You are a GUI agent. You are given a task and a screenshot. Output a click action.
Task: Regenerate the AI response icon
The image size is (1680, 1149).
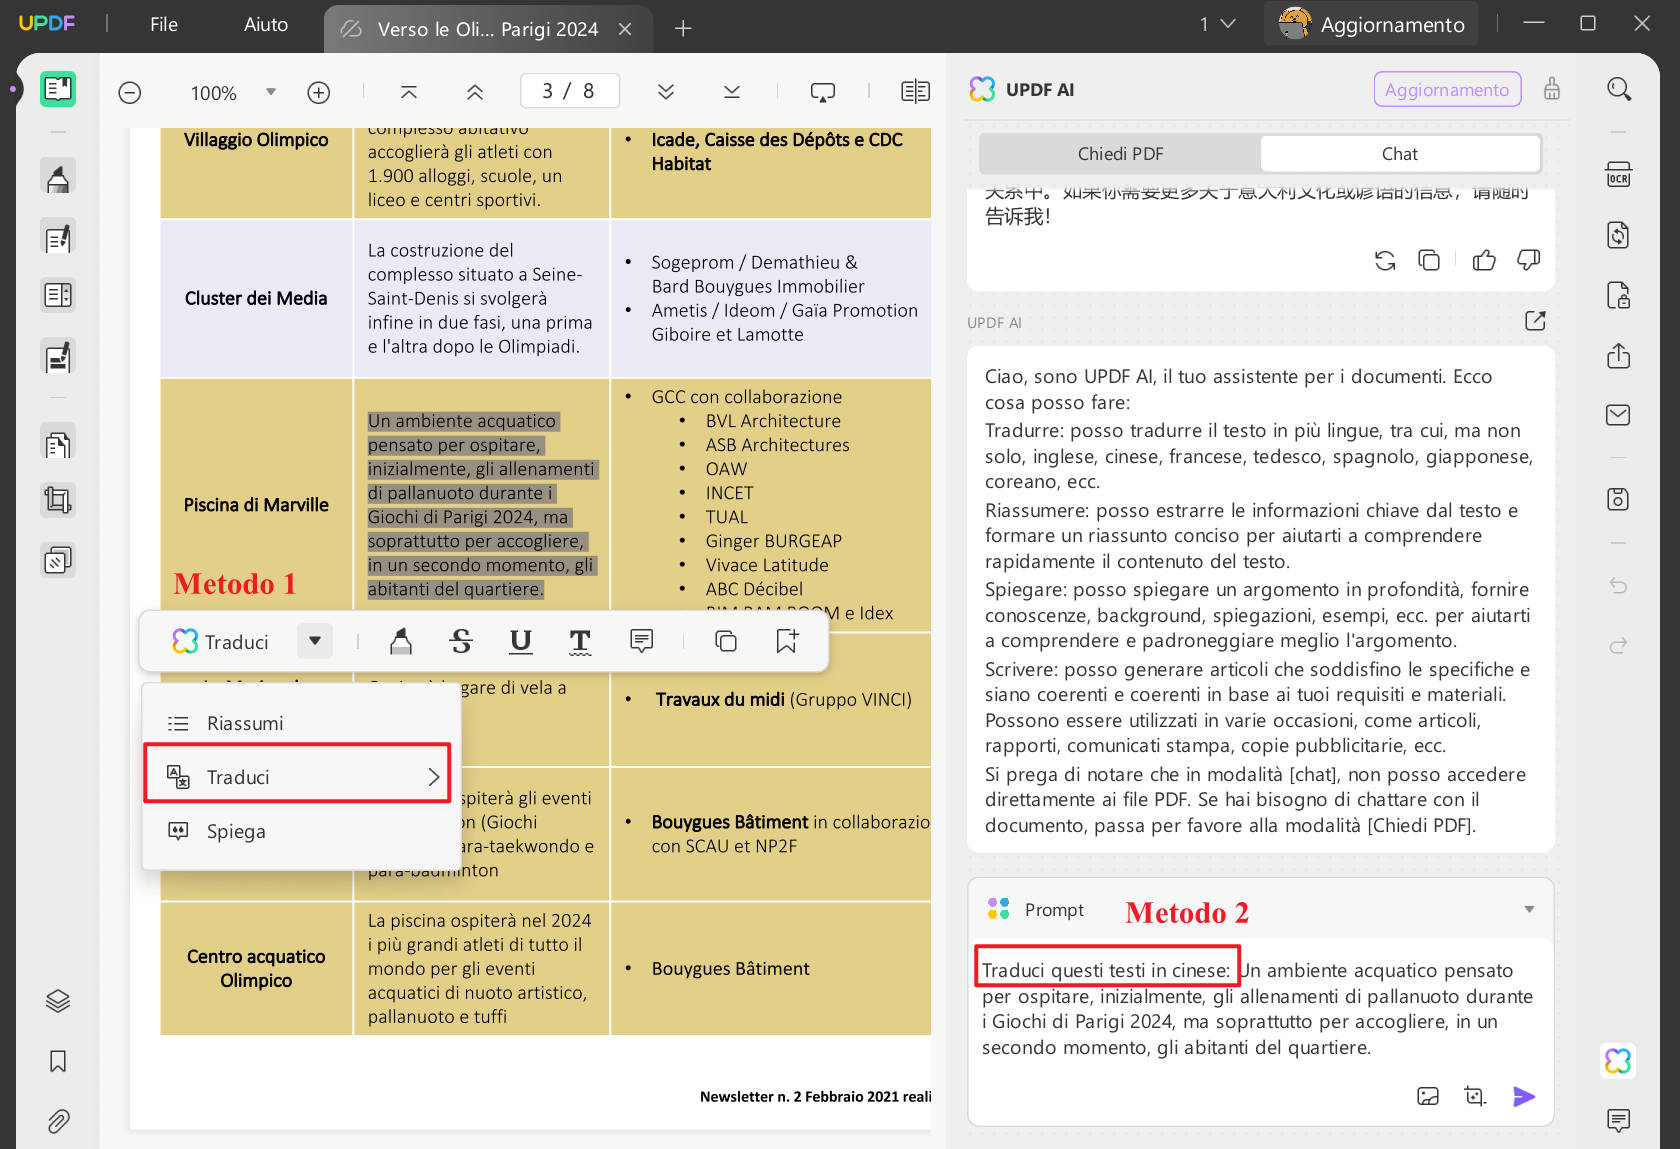pyautogui.click(x=1385, y=261)
